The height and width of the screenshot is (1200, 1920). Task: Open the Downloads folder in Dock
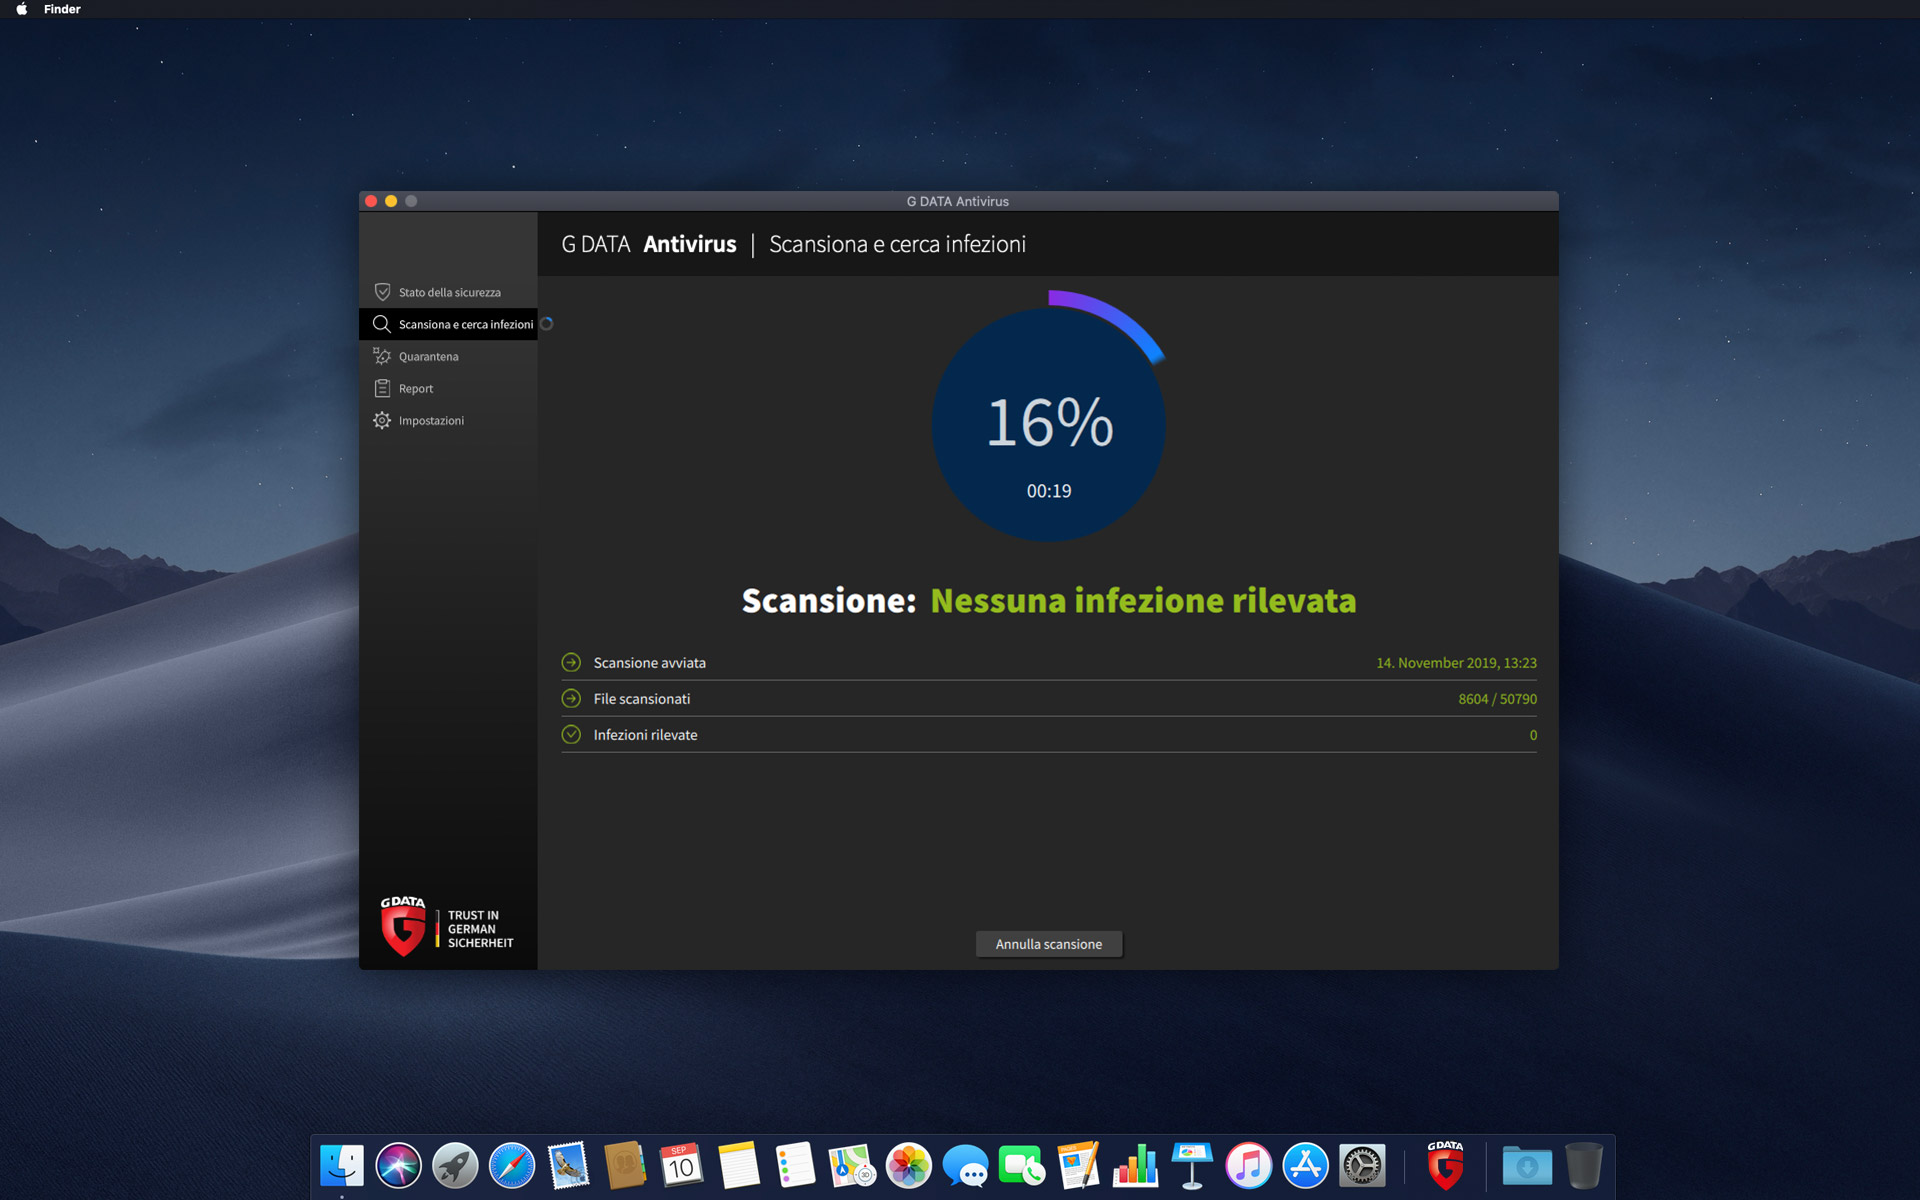pos(1527,1166)
